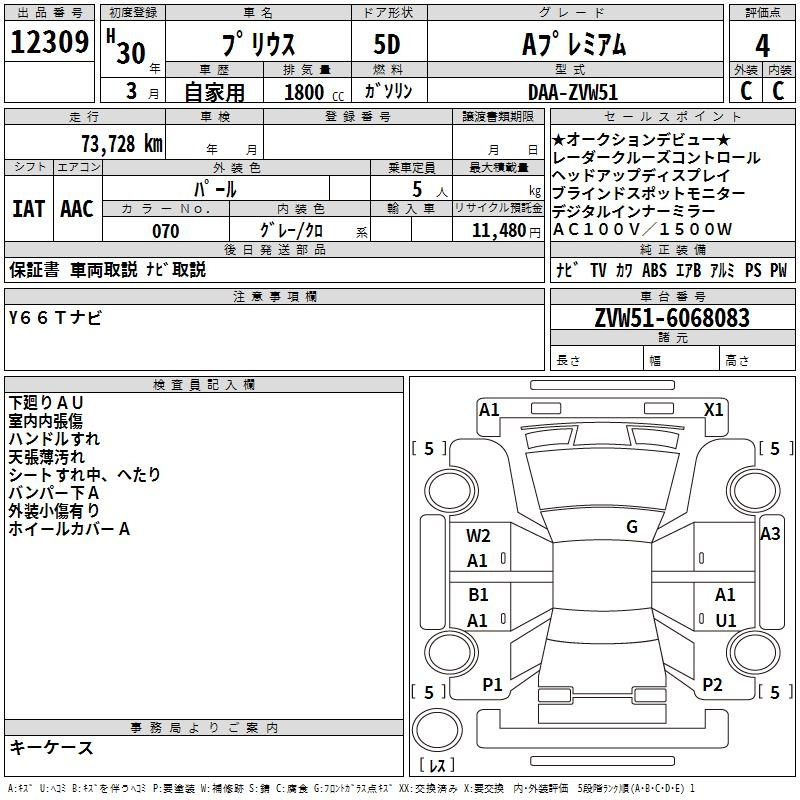Click the exterior grade C under 外装
The image size is (800, 800).
[746, 91]
